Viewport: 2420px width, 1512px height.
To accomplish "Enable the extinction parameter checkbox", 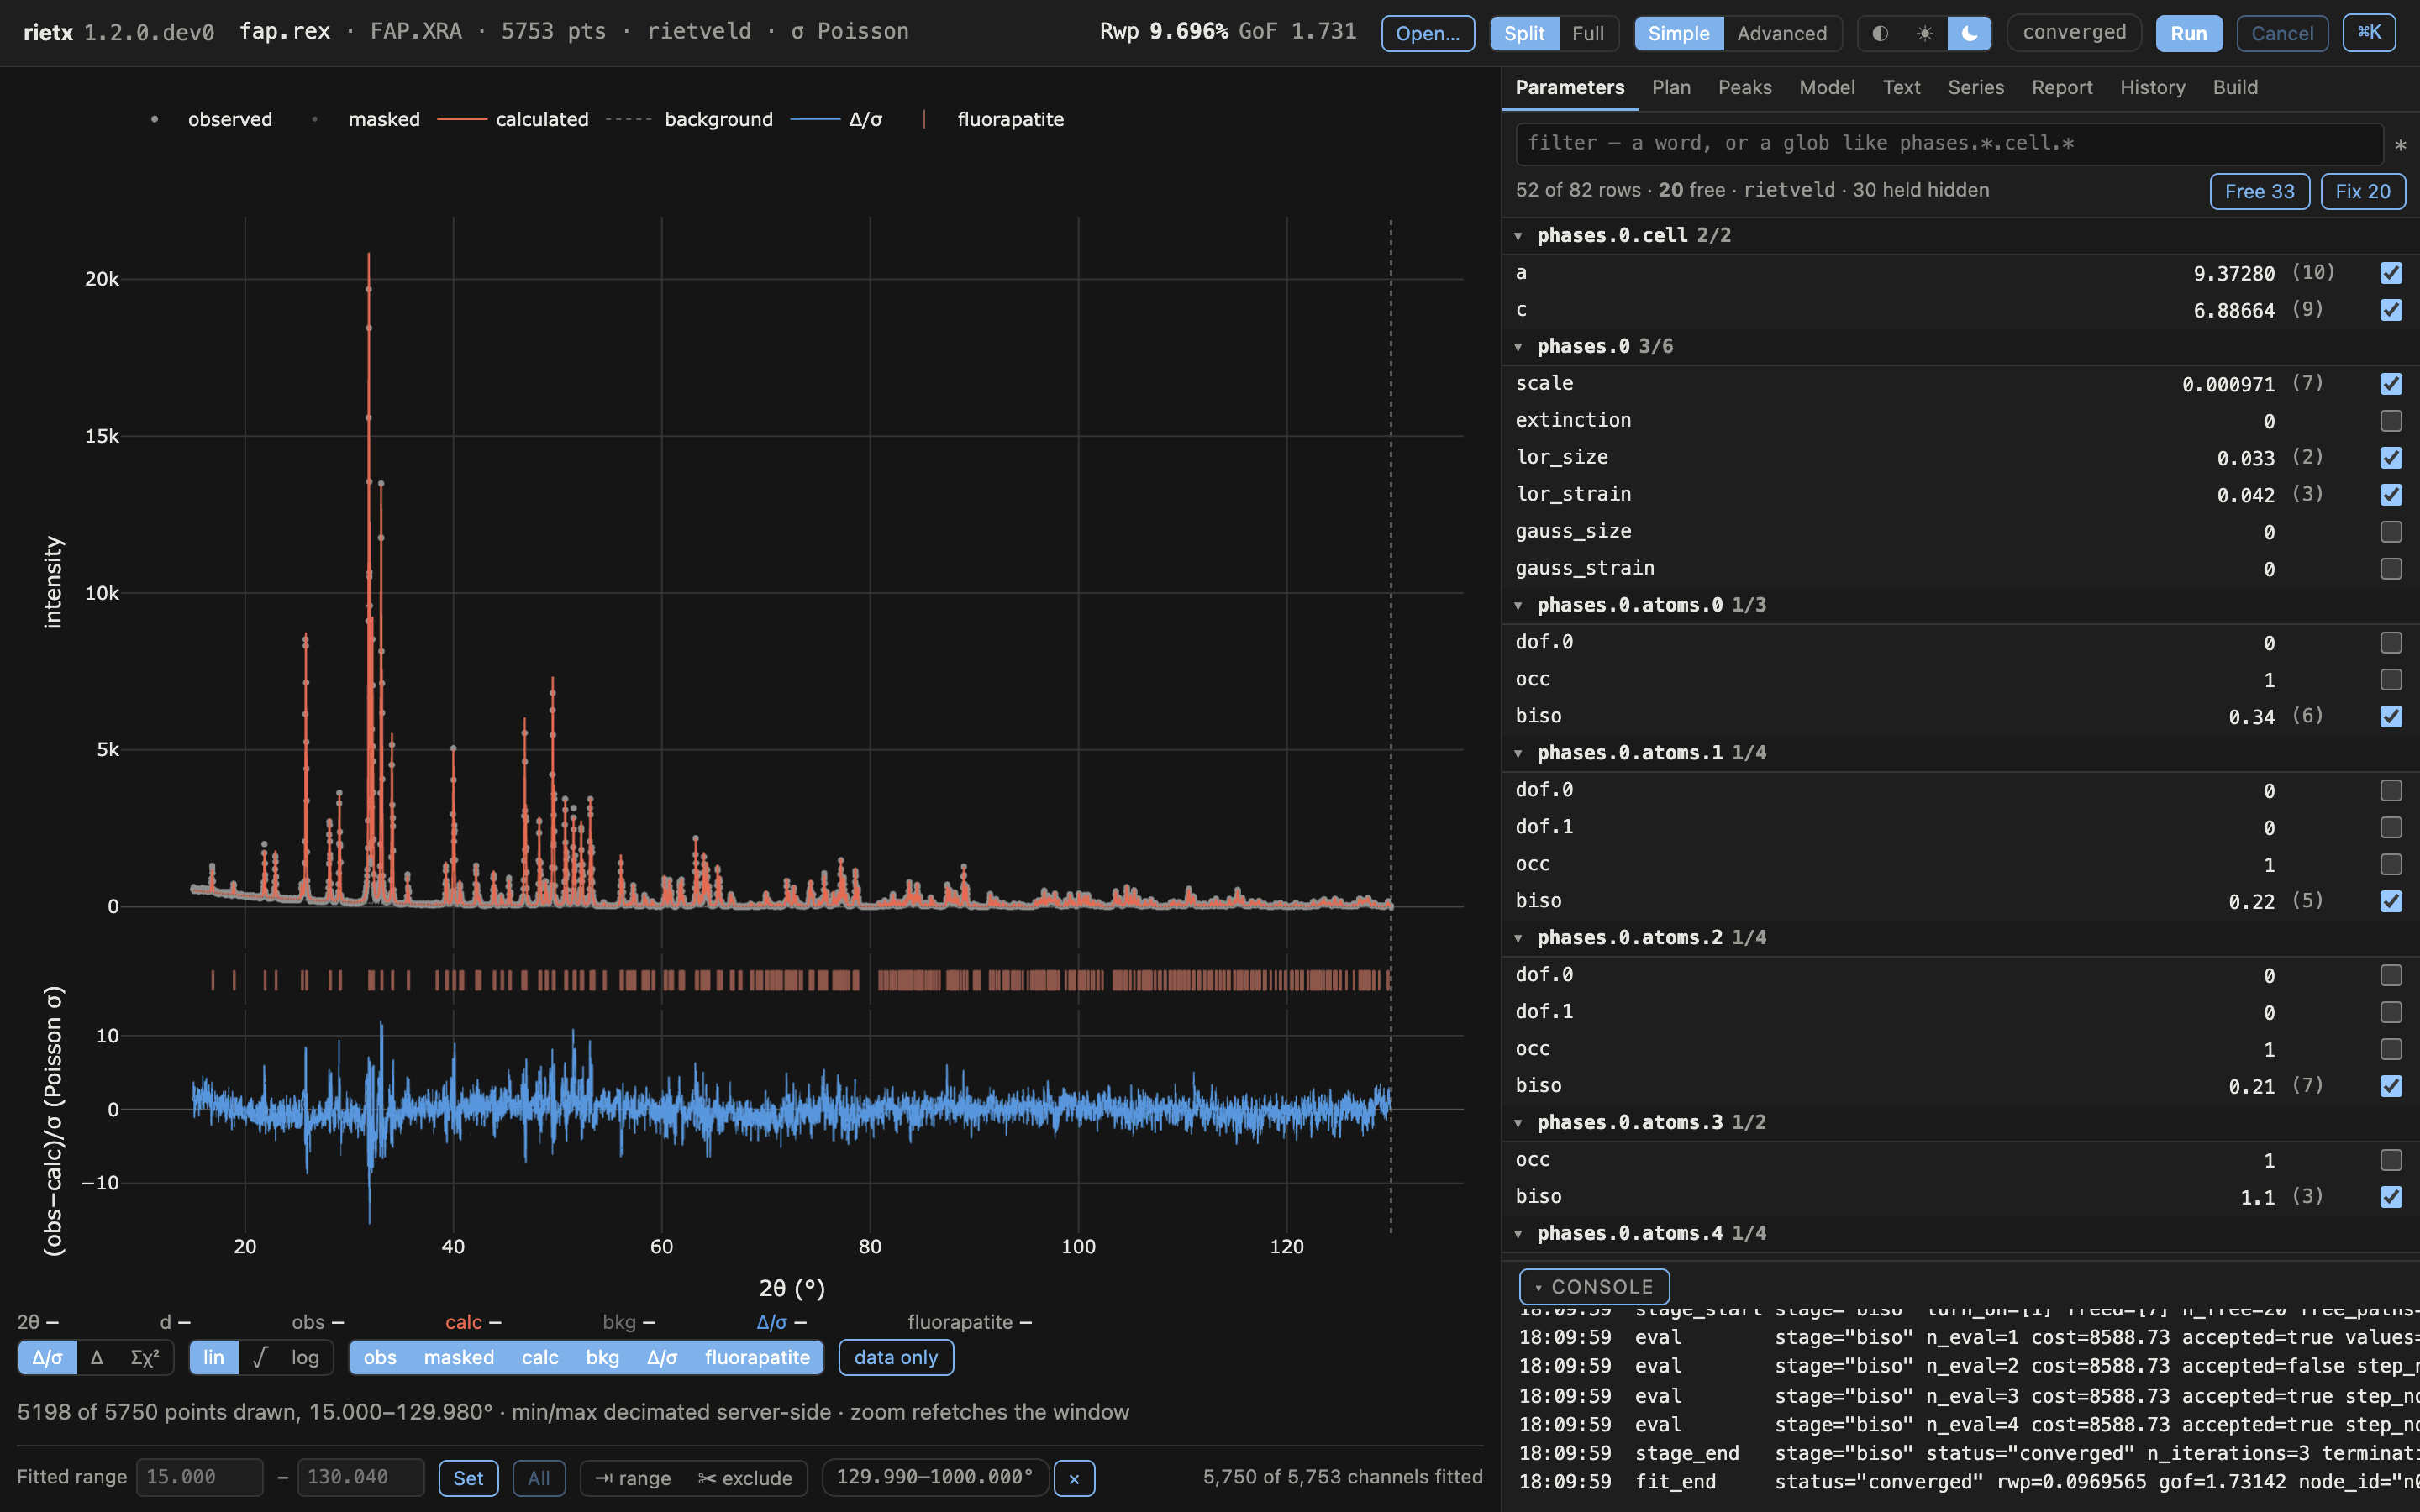I will [x=2391, y=421].
